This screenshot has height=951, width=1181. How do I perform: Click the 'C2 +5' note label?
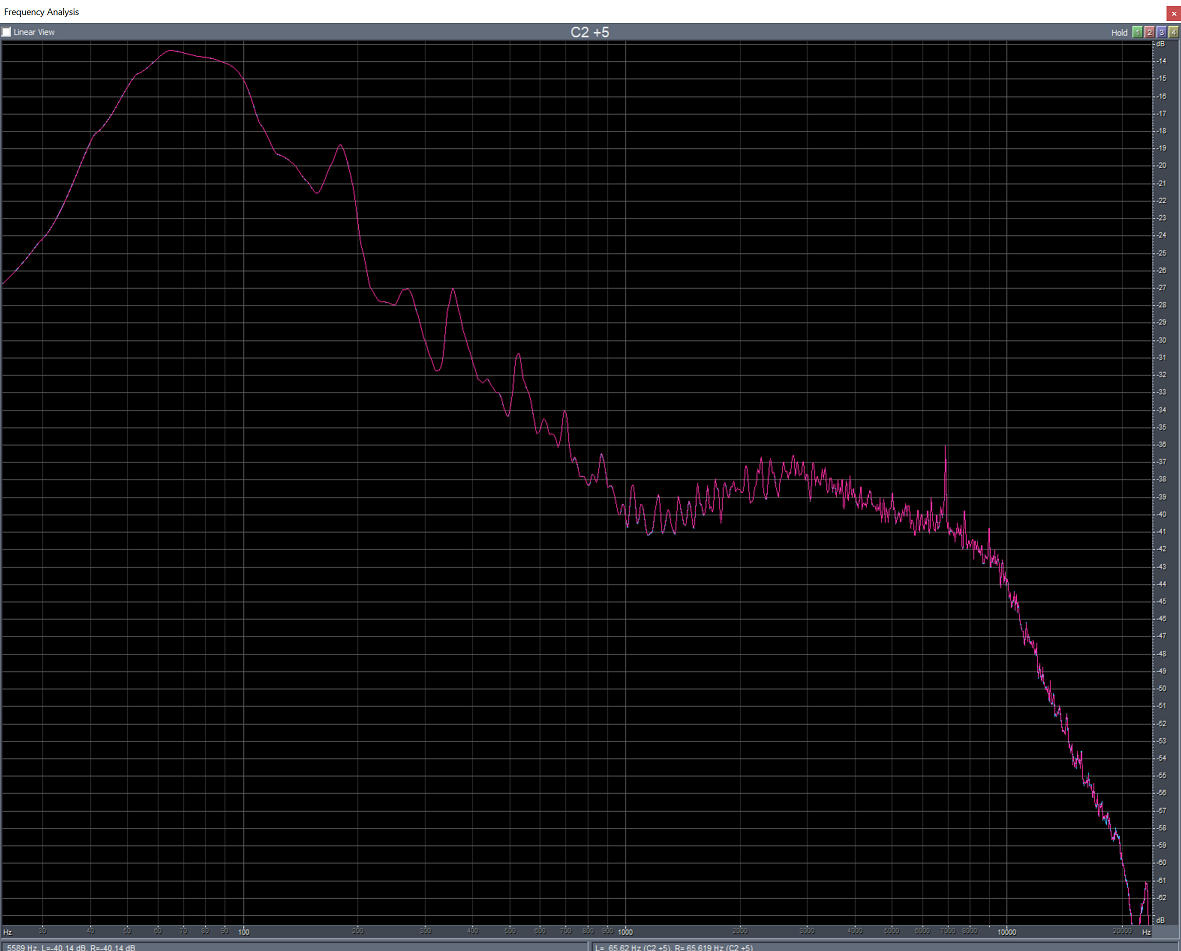point(590,32)
